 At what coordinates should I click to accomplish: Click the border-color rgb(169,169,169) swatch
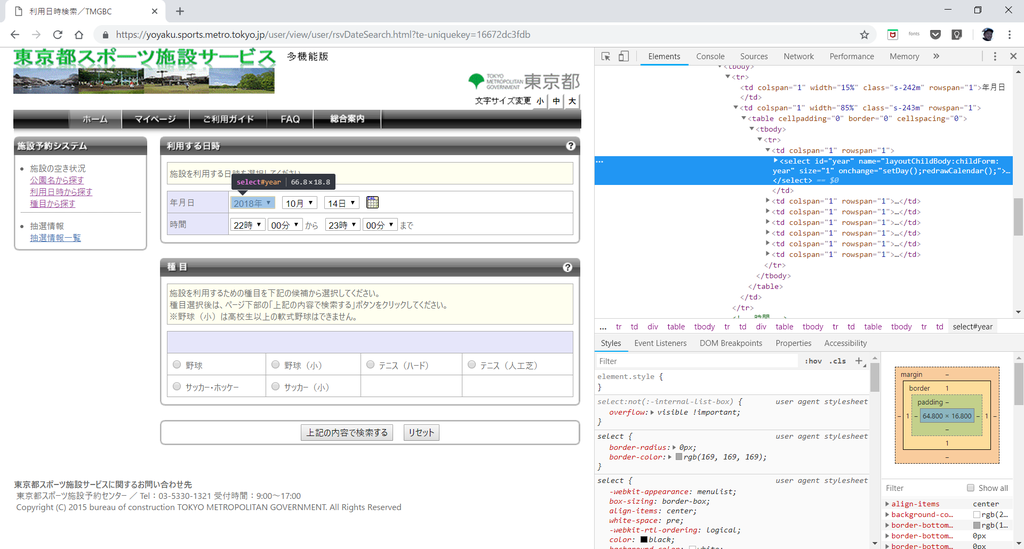tap(679, 457)
